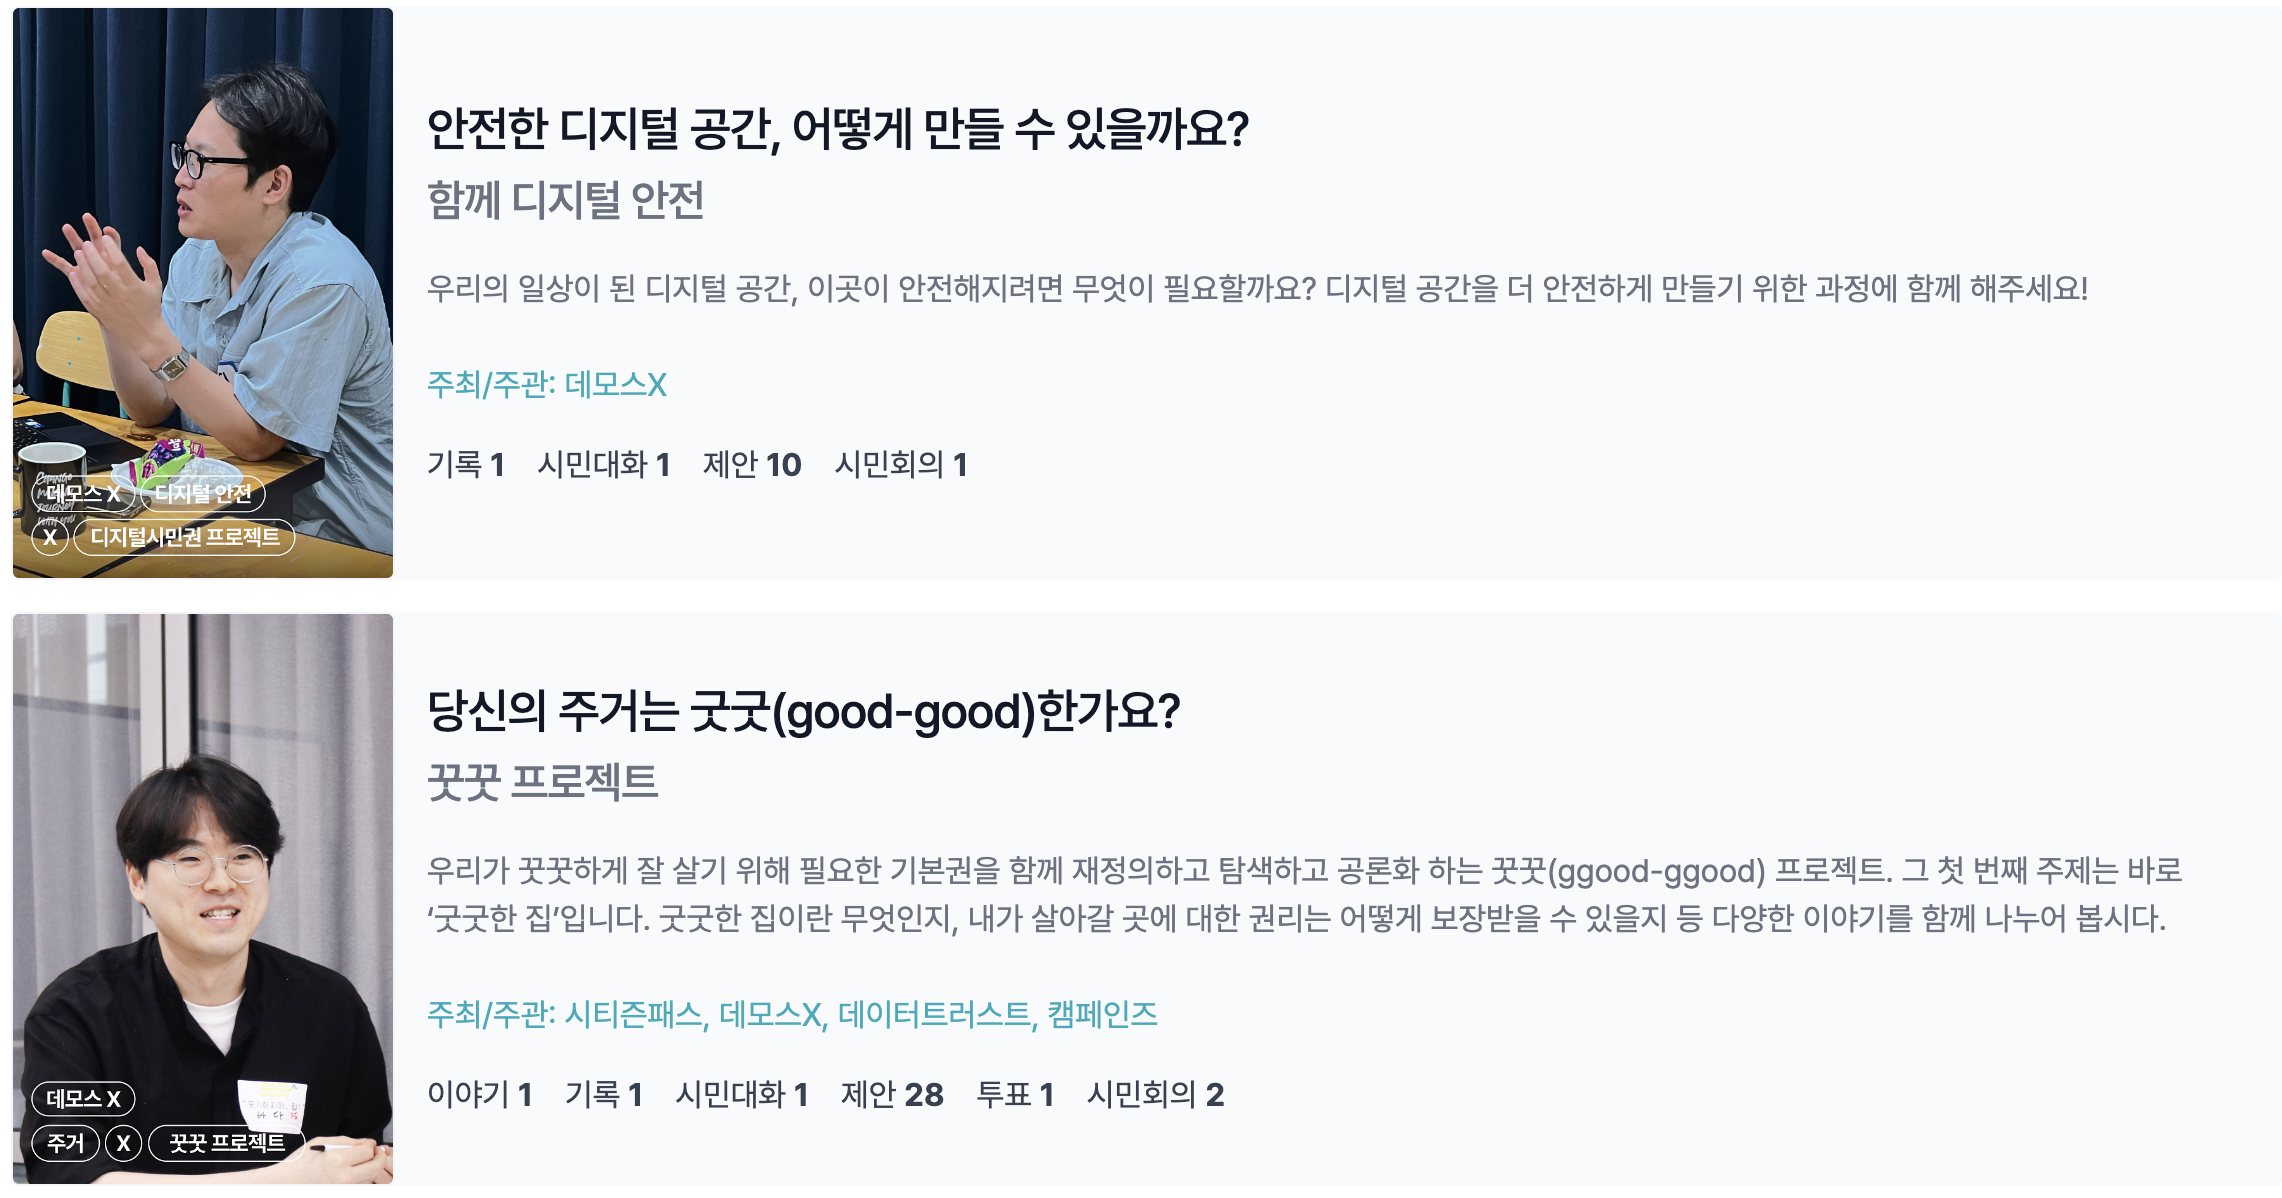
Task: Open '당신의 주거는 굿굿(good-good)한가요?' title
Action: (804, 712)
